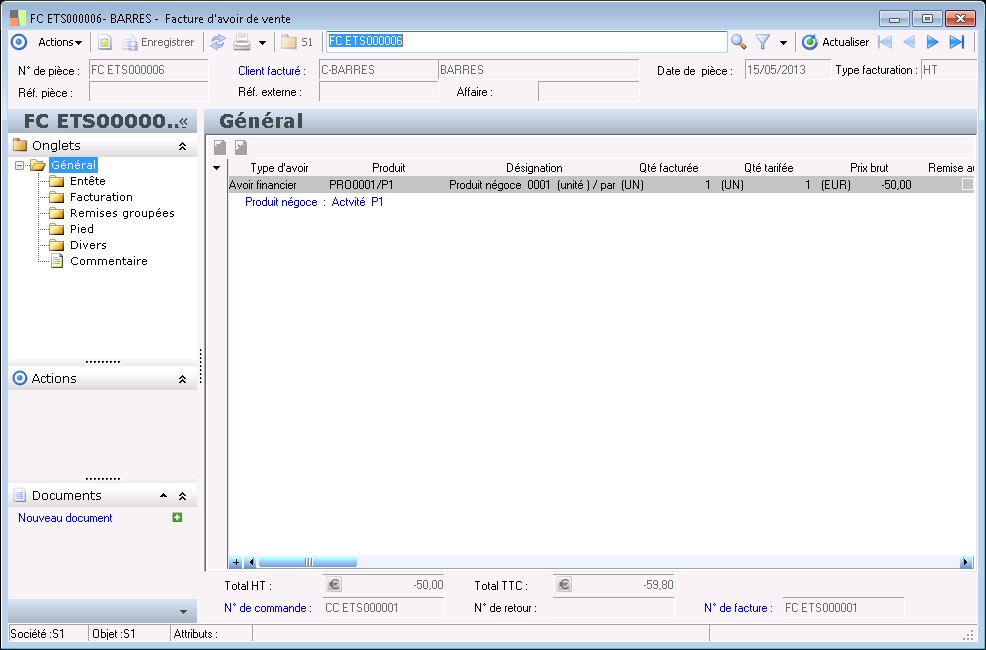Open the Actions dropdown menu
Screen dimensions: 986x650
tap(59, 42)
